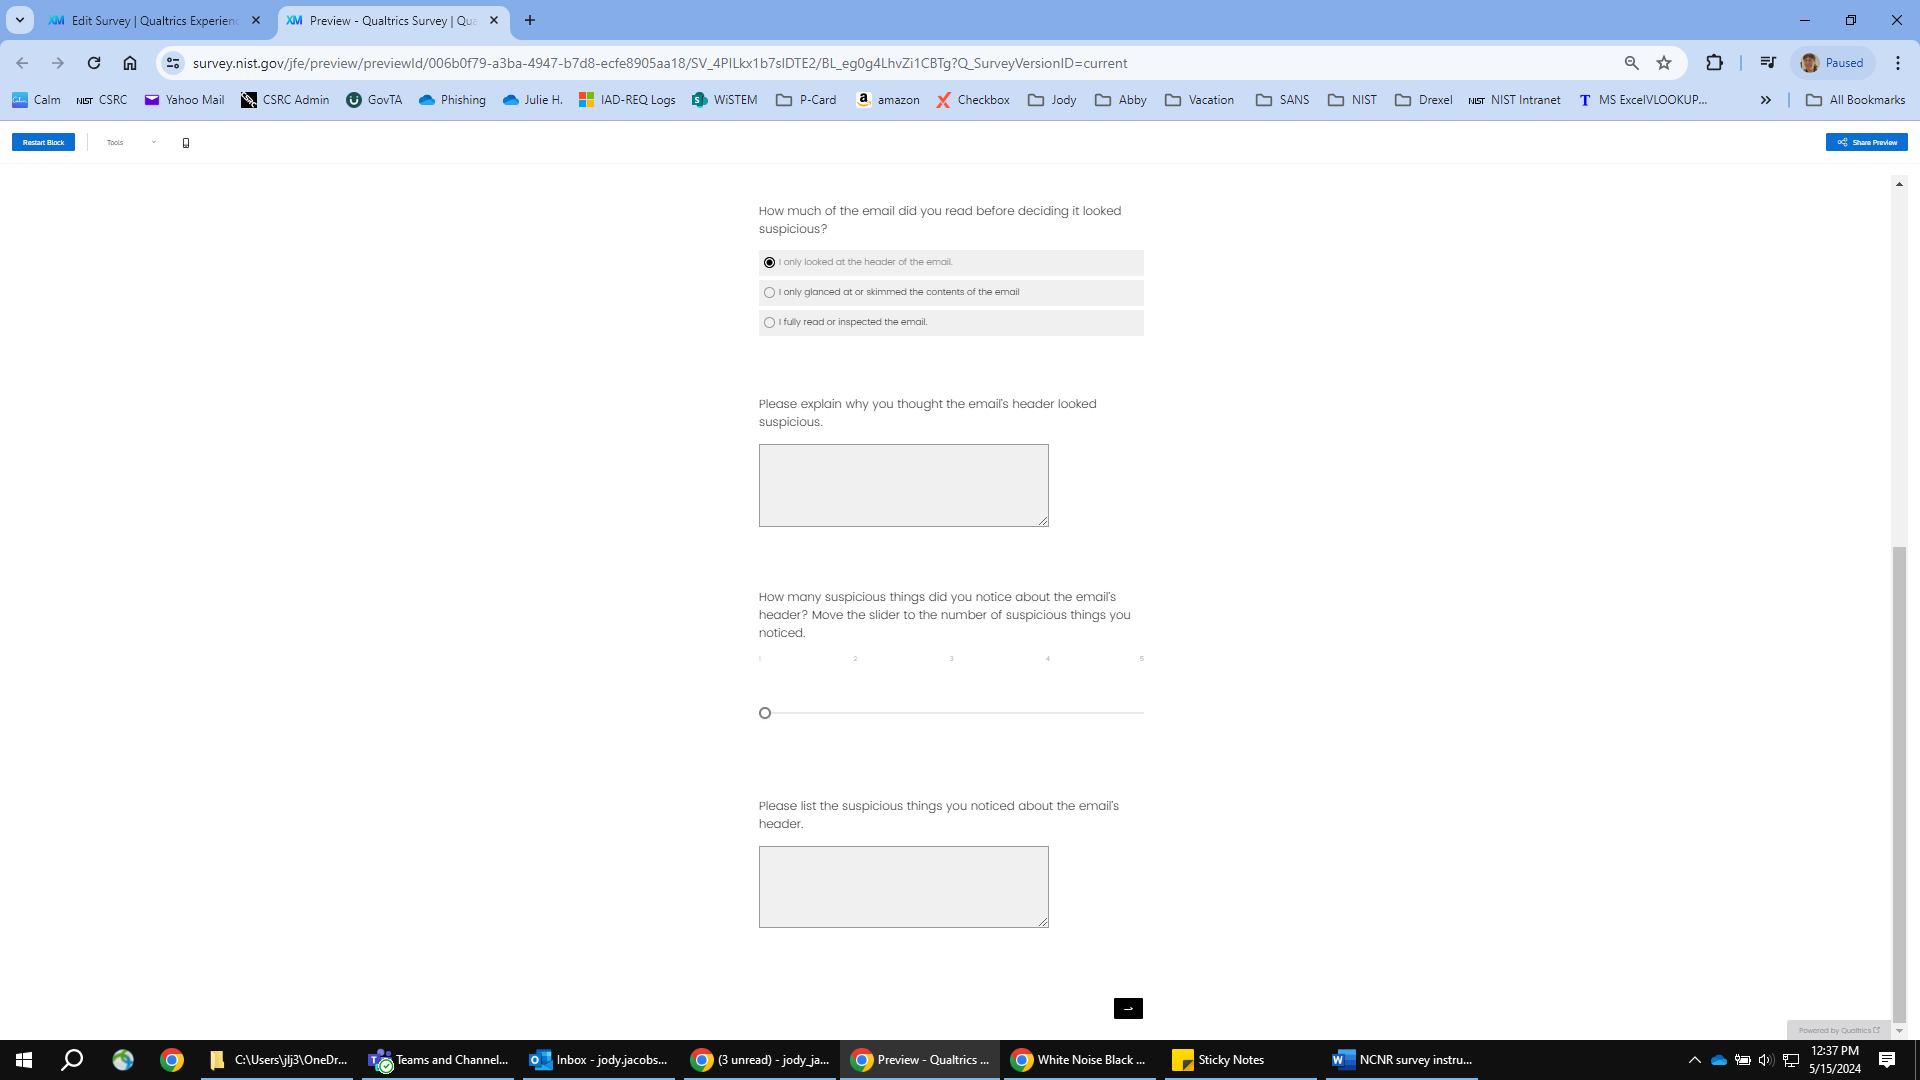Open the tab search dropdown arrow
1920x1080 pixels.
tap(19, 20)
